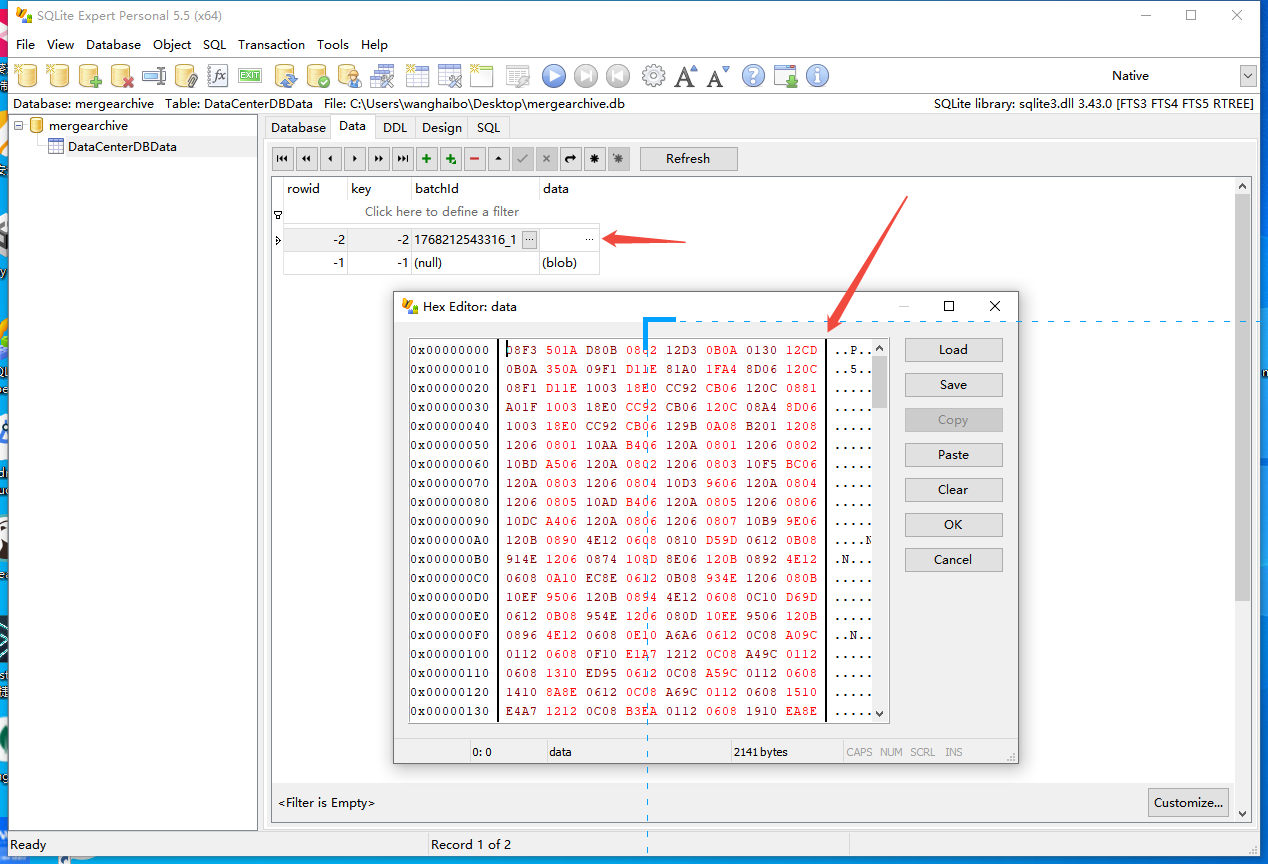Click the blue info about icon
The image size is (1268, 864).
817,76
